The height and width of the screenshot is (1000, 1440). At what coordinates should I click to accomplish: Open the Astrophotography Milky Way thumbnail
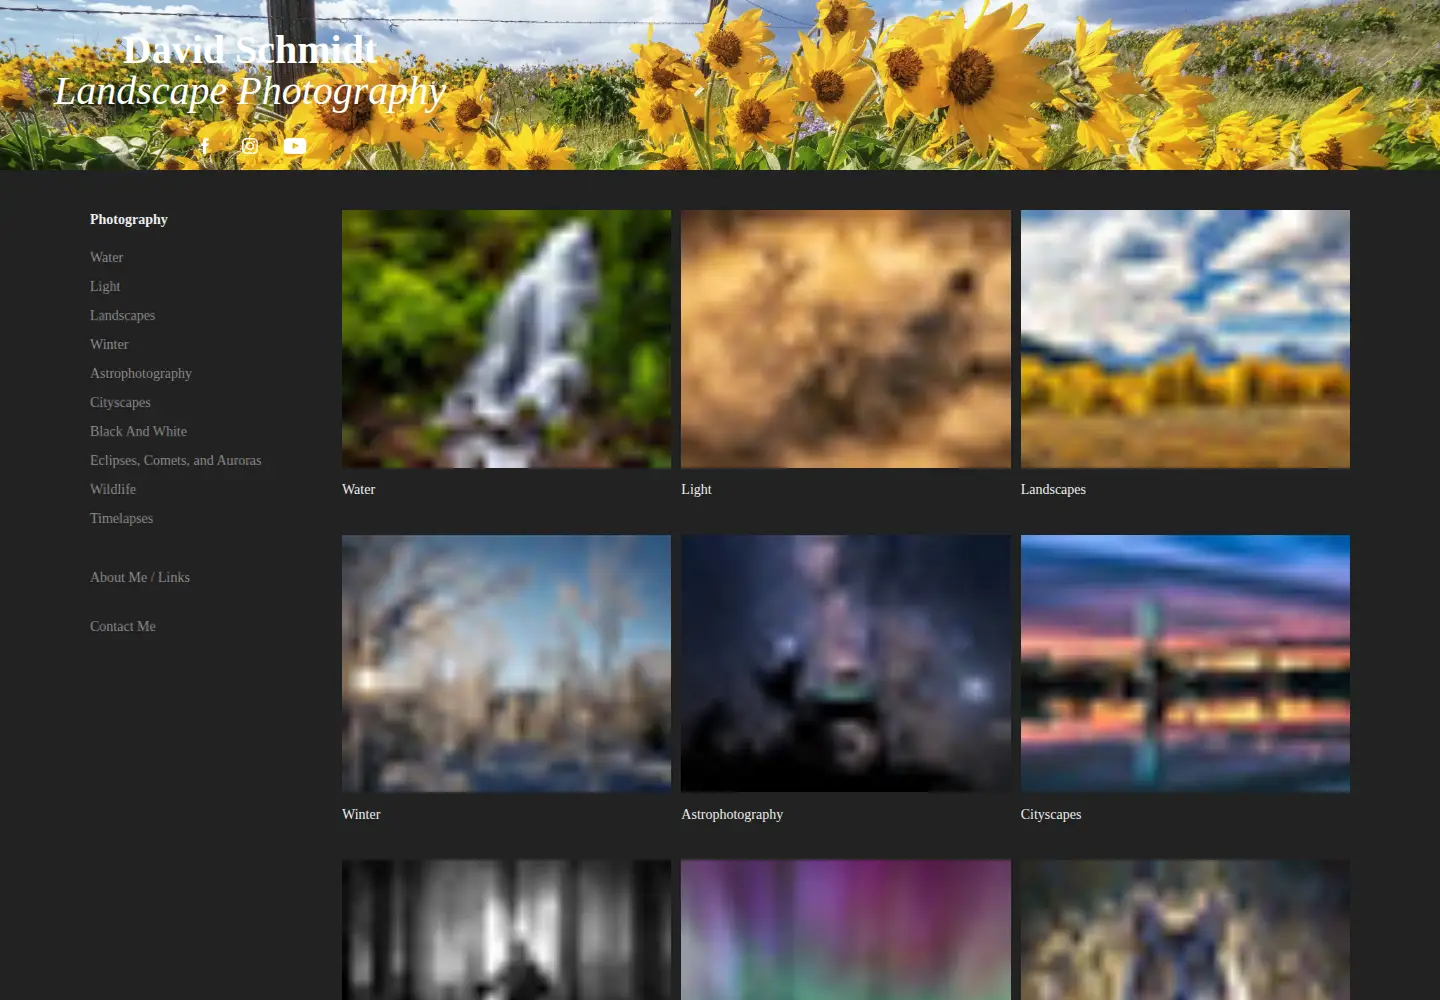(x=846, y=664)
